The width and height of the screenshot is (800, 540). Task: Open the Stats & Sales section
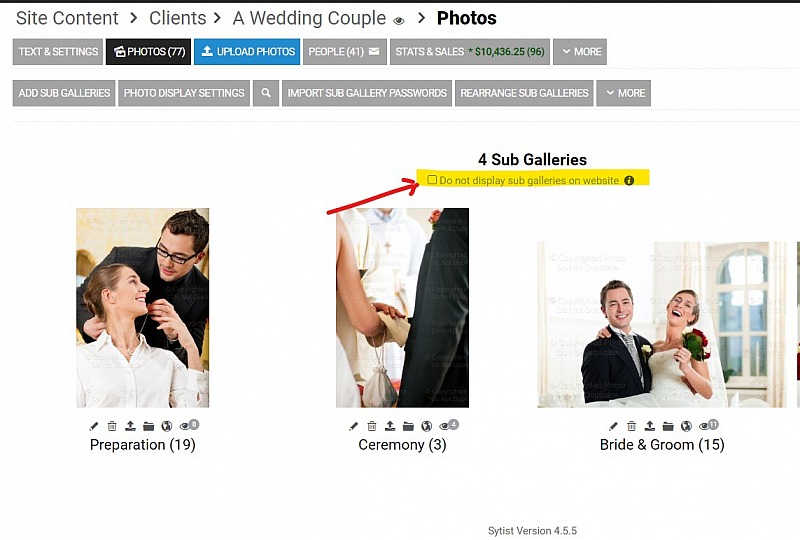pyautogui.click(x=470, y=52)
